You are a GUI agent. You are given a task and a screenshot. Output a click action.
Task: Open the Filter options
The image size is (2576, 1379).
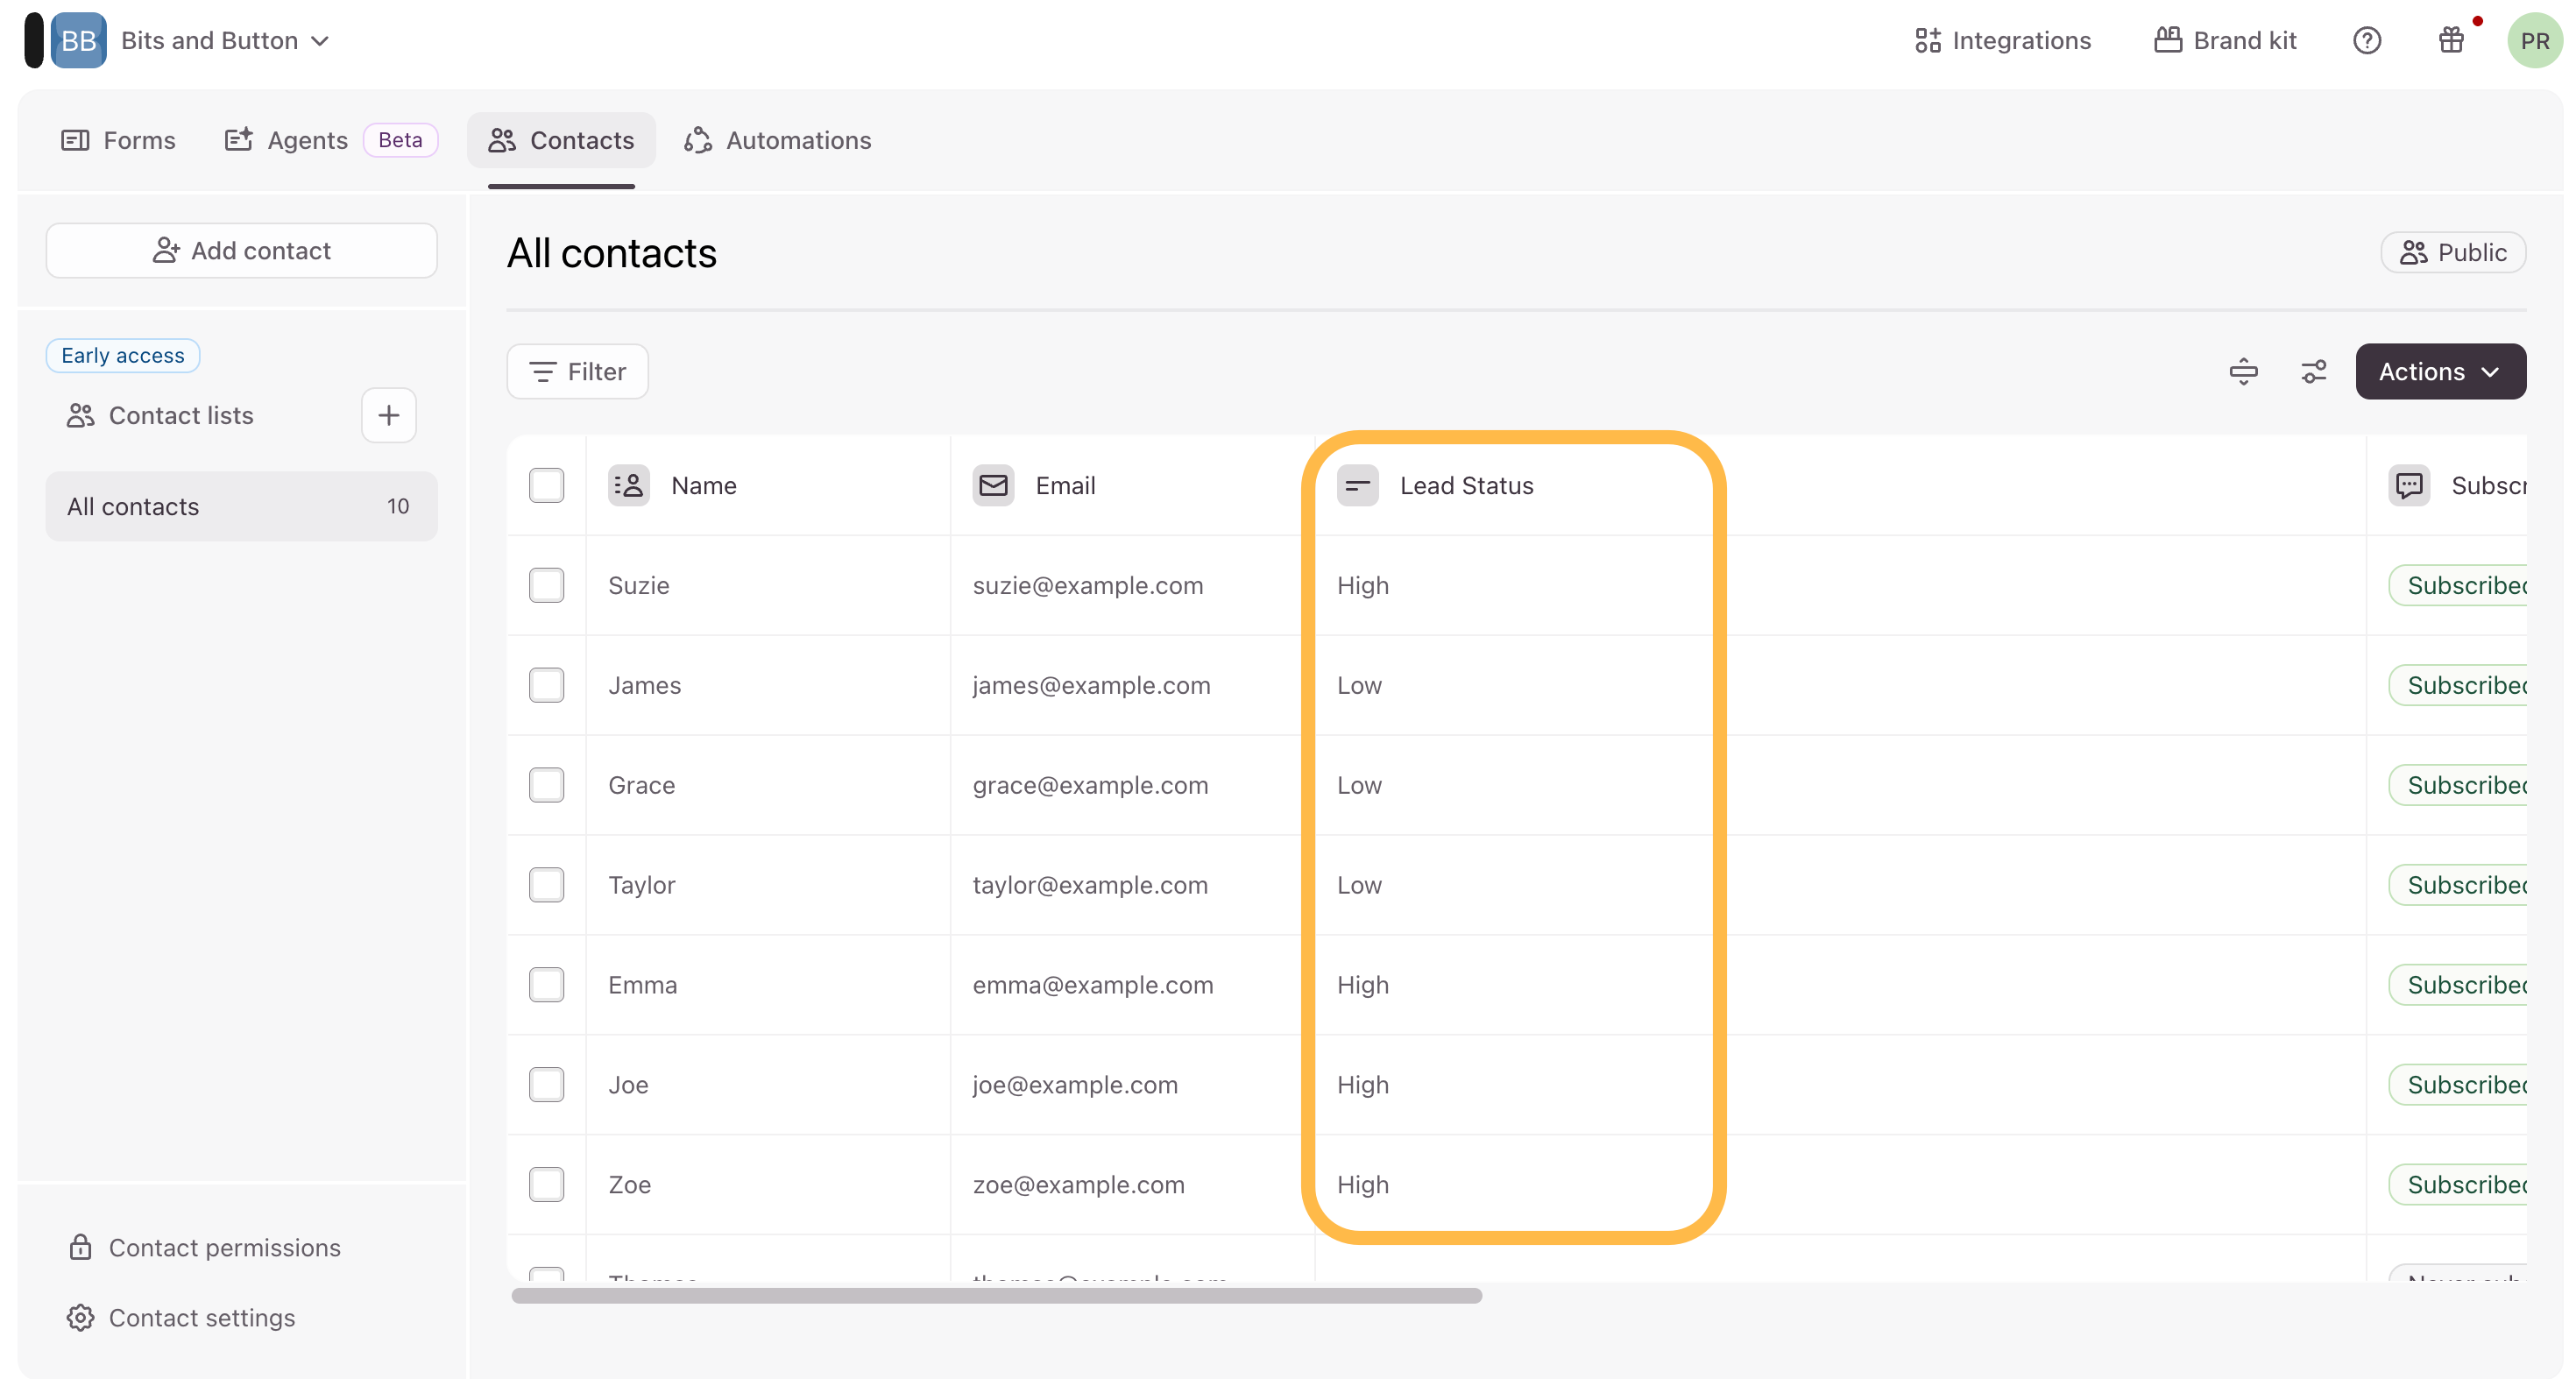[577, 372]
